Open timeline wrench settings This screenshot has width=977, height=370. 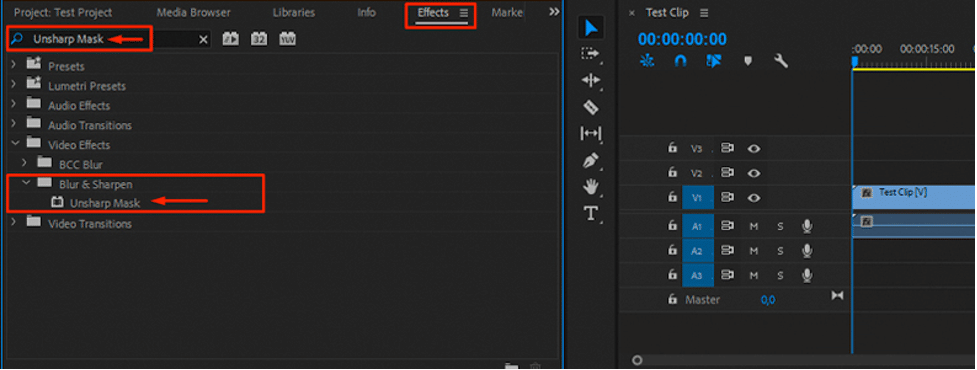click(781, 60)
